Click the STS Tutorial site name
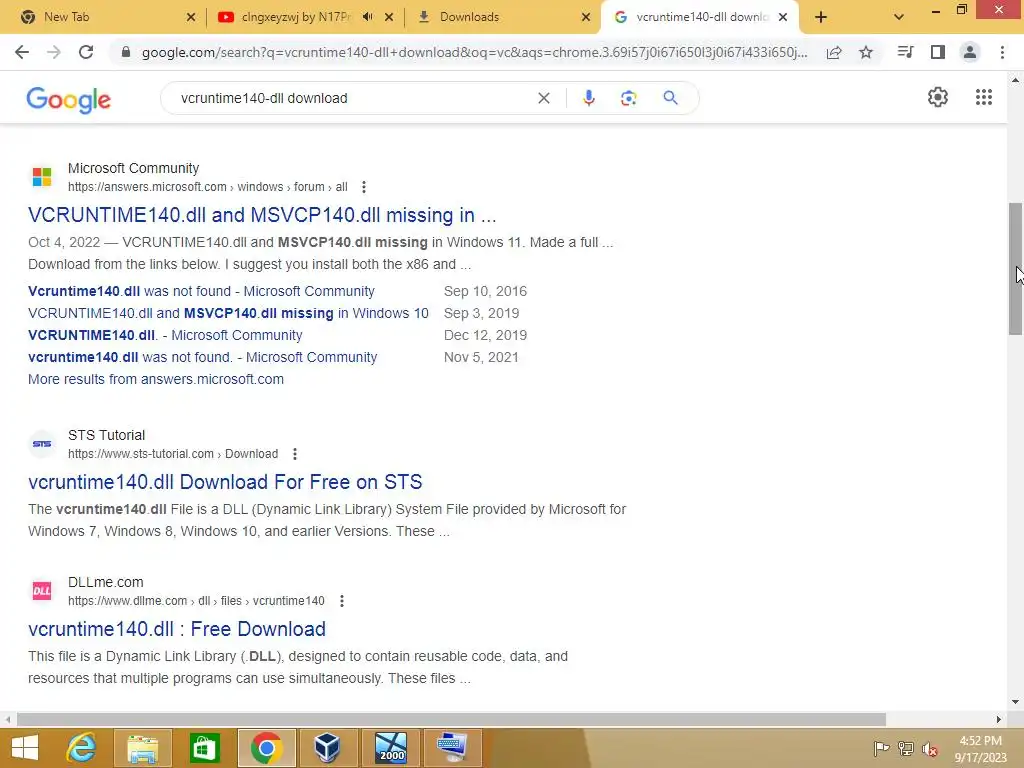 point(106,436)
